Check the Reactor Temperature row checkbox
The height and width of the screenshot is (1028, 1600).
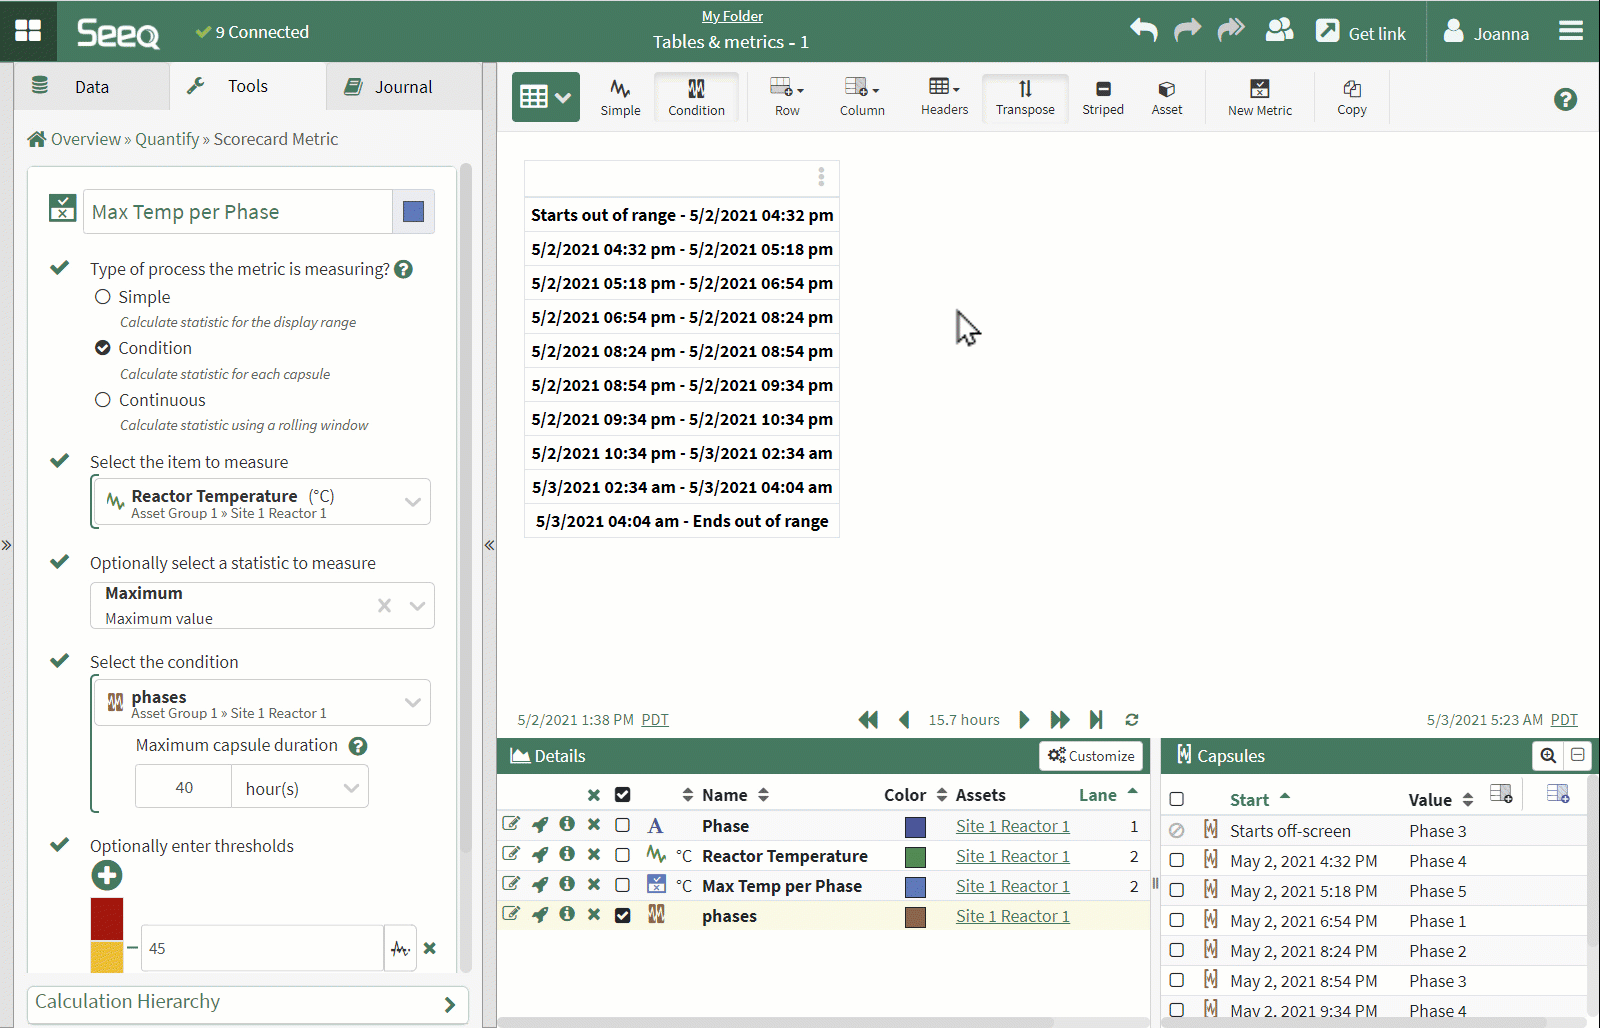pos(622,856)
